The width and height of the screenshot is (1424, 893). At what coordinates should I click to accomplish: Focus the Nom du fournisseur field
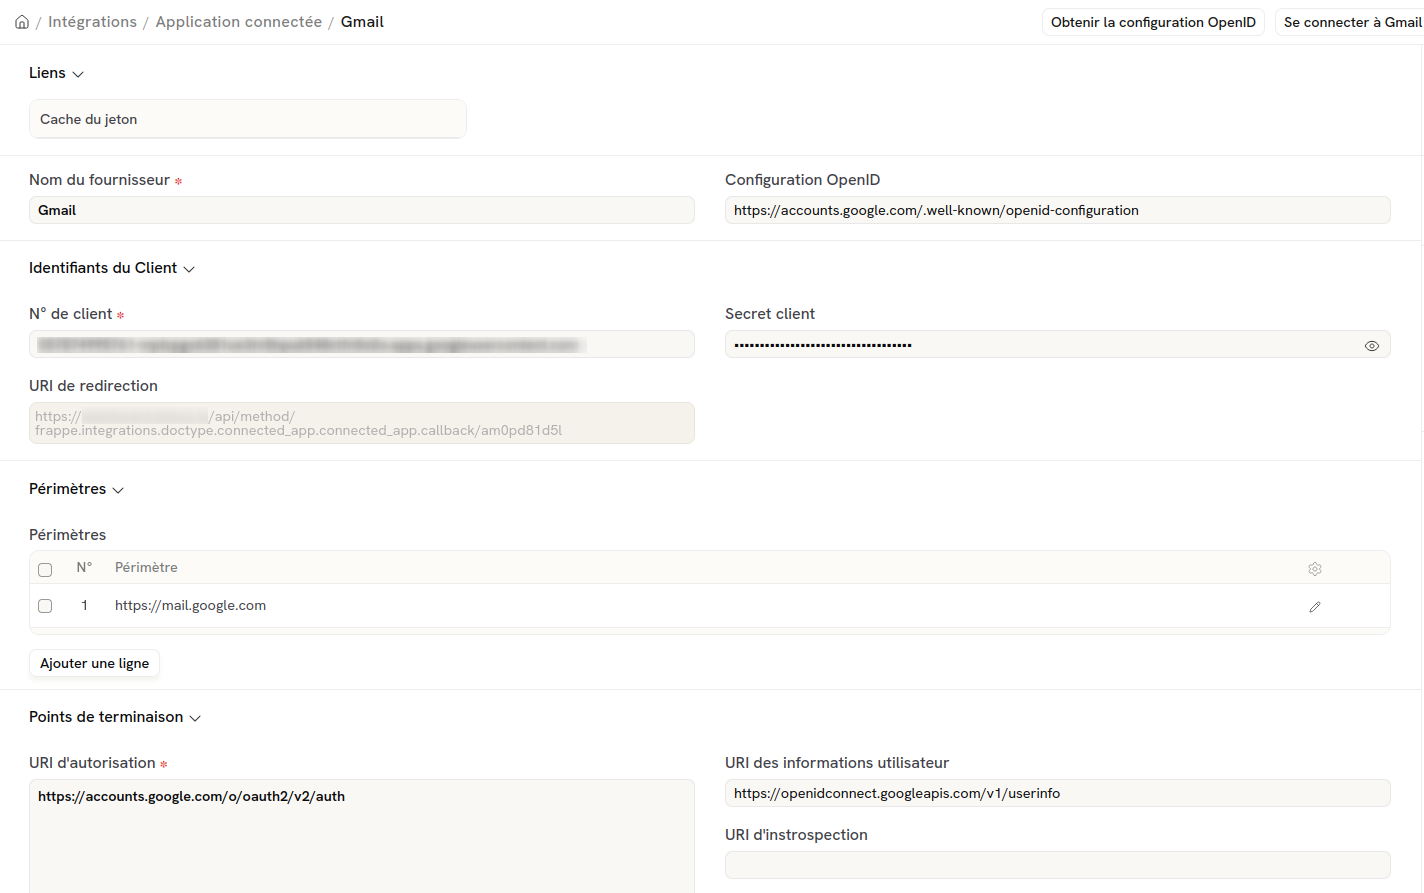[x=362, y=210]
